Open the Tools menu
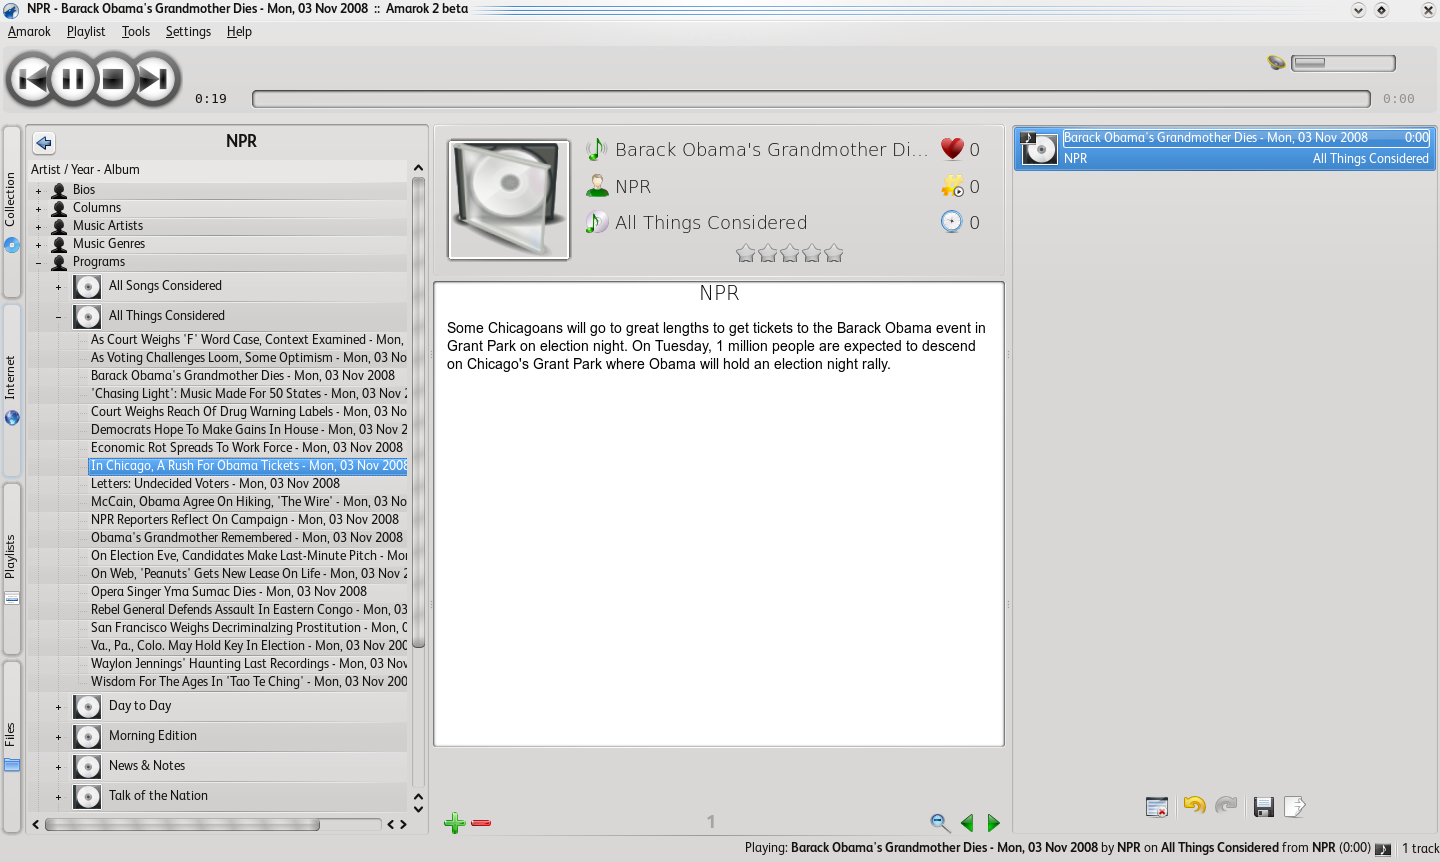 pyautogui.click(x=136, y=31)
